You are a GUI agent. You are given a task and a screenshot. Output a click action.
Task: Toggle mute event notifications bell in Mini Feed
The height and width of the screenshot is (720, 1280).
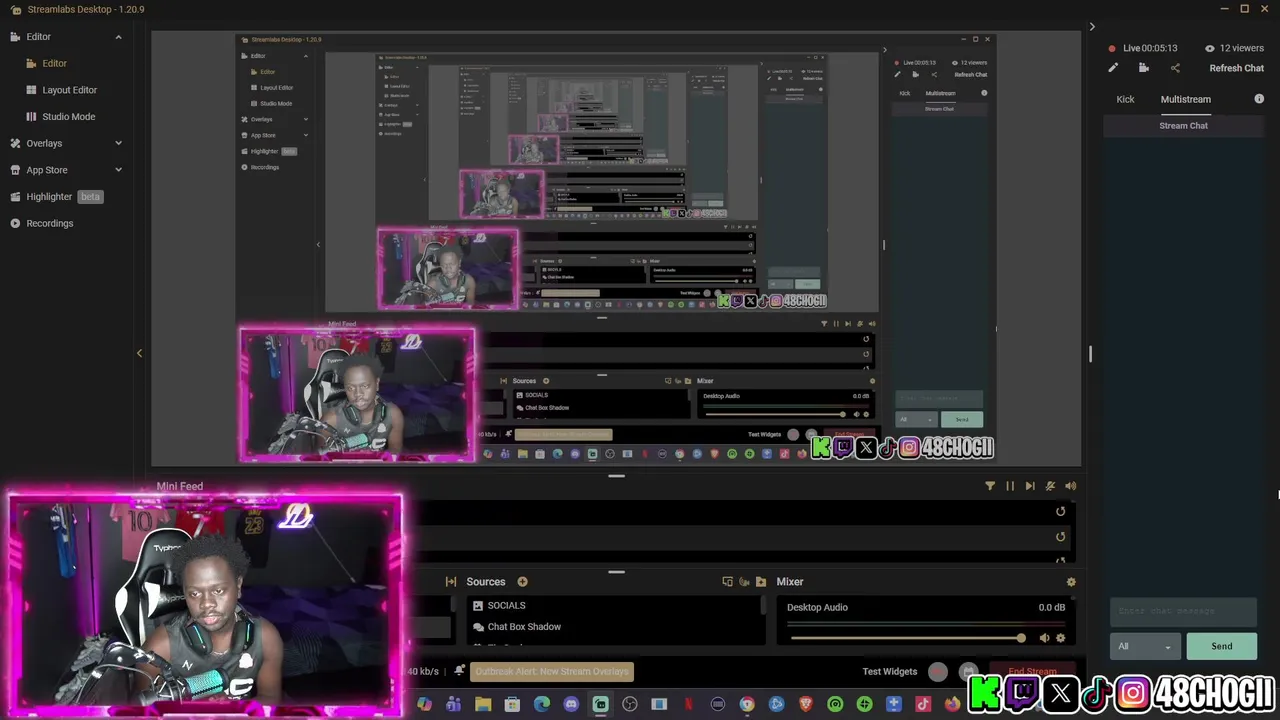pos(1050,486)
